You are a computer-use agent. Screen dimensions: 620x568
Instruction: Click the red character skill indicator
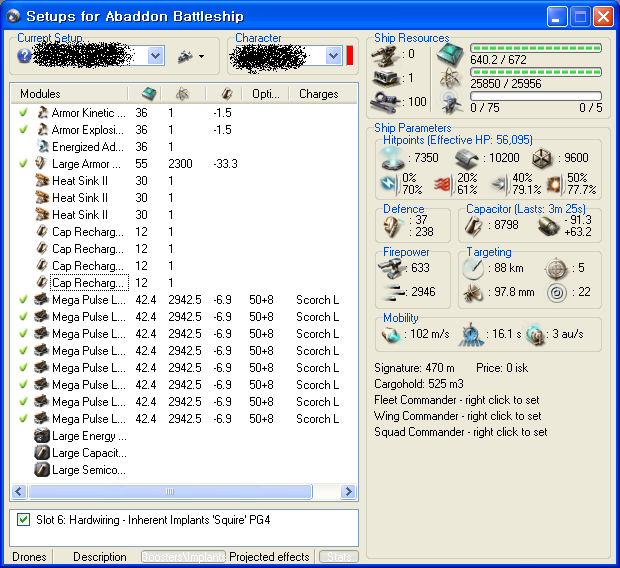tap(350, 55)
